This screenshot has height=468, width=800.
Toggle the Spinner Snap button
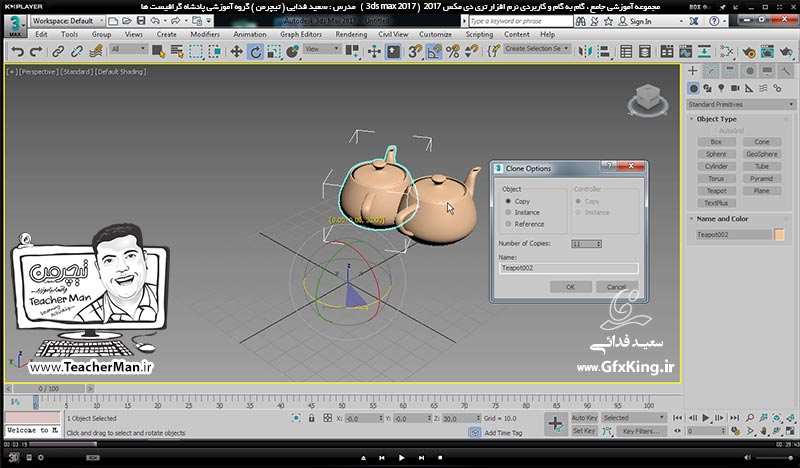coord(472,52)
